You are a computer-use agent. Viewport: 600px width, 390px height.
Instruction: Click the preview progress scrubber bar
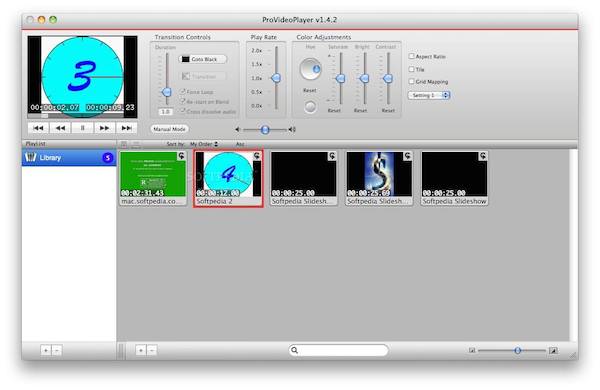(x=82, y=115)
